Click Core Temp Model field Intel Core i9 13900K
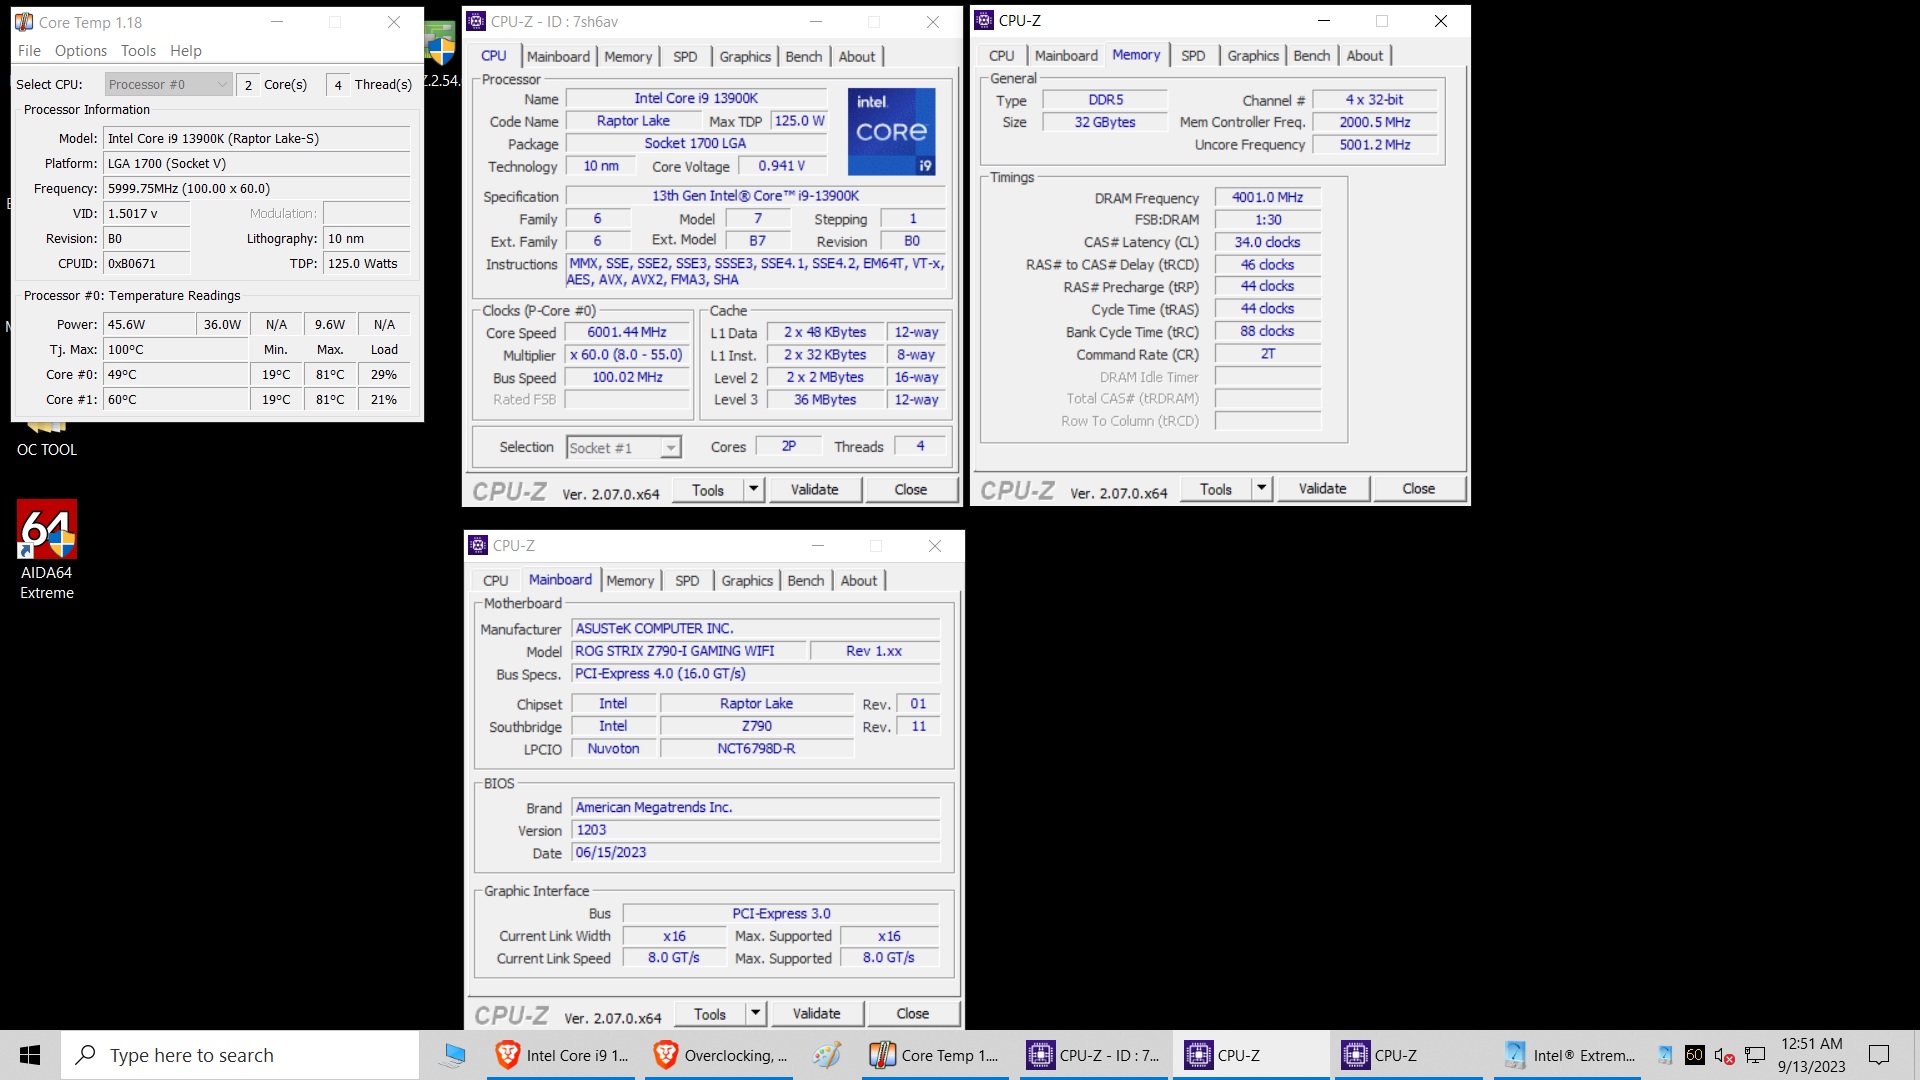 pos(257,139)
